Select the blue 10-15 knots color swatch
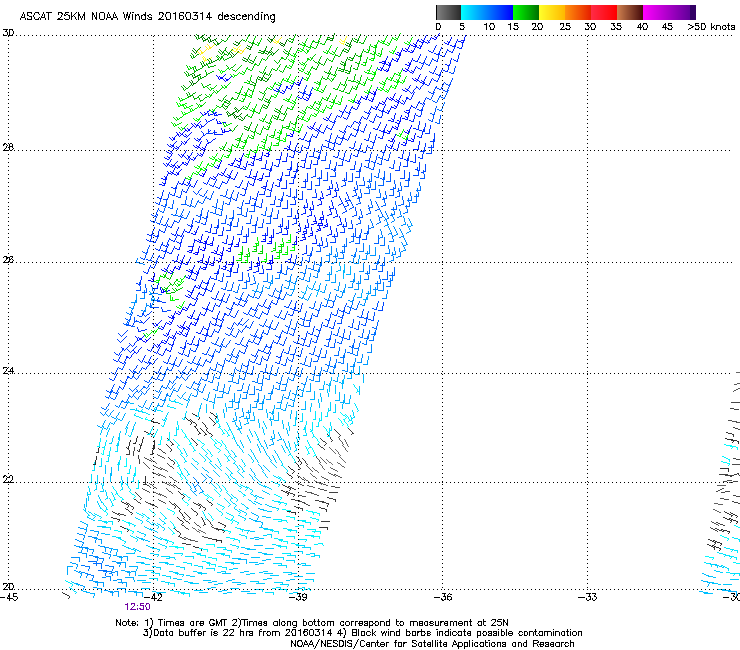The width and height of the screenshot is (740, 650). [x=500, y=12]
